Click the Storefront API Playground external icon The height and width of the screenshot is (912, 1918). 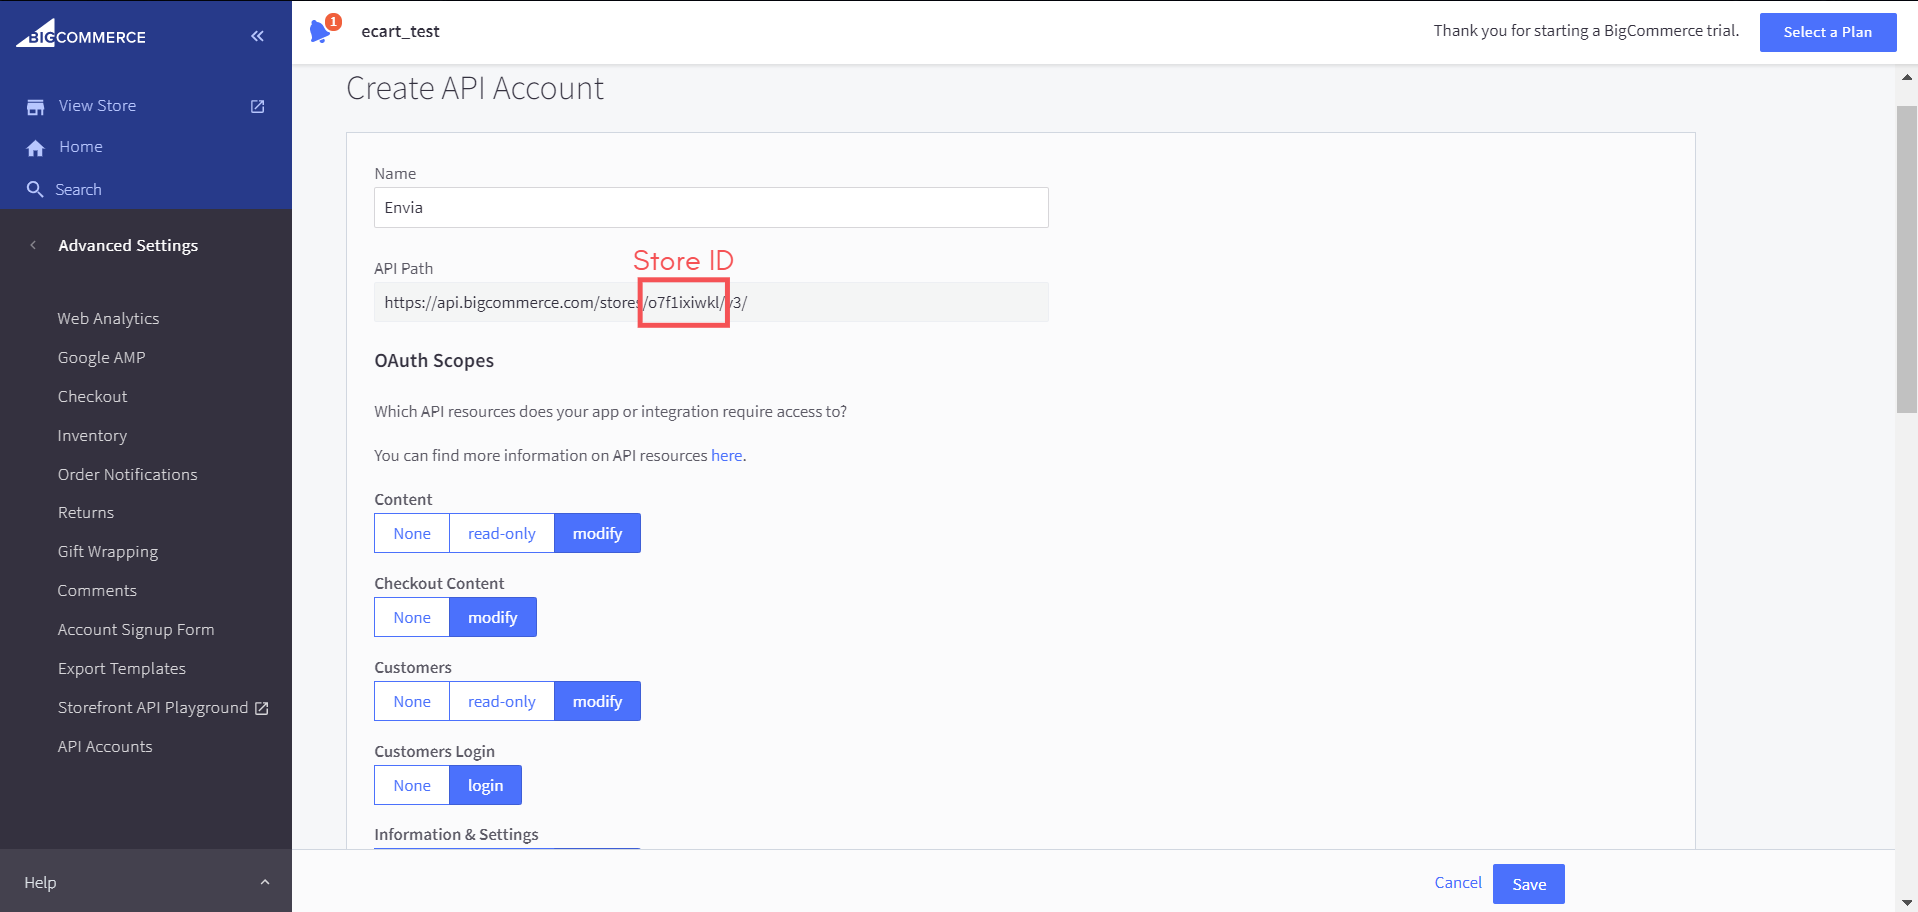click(262, 708)
